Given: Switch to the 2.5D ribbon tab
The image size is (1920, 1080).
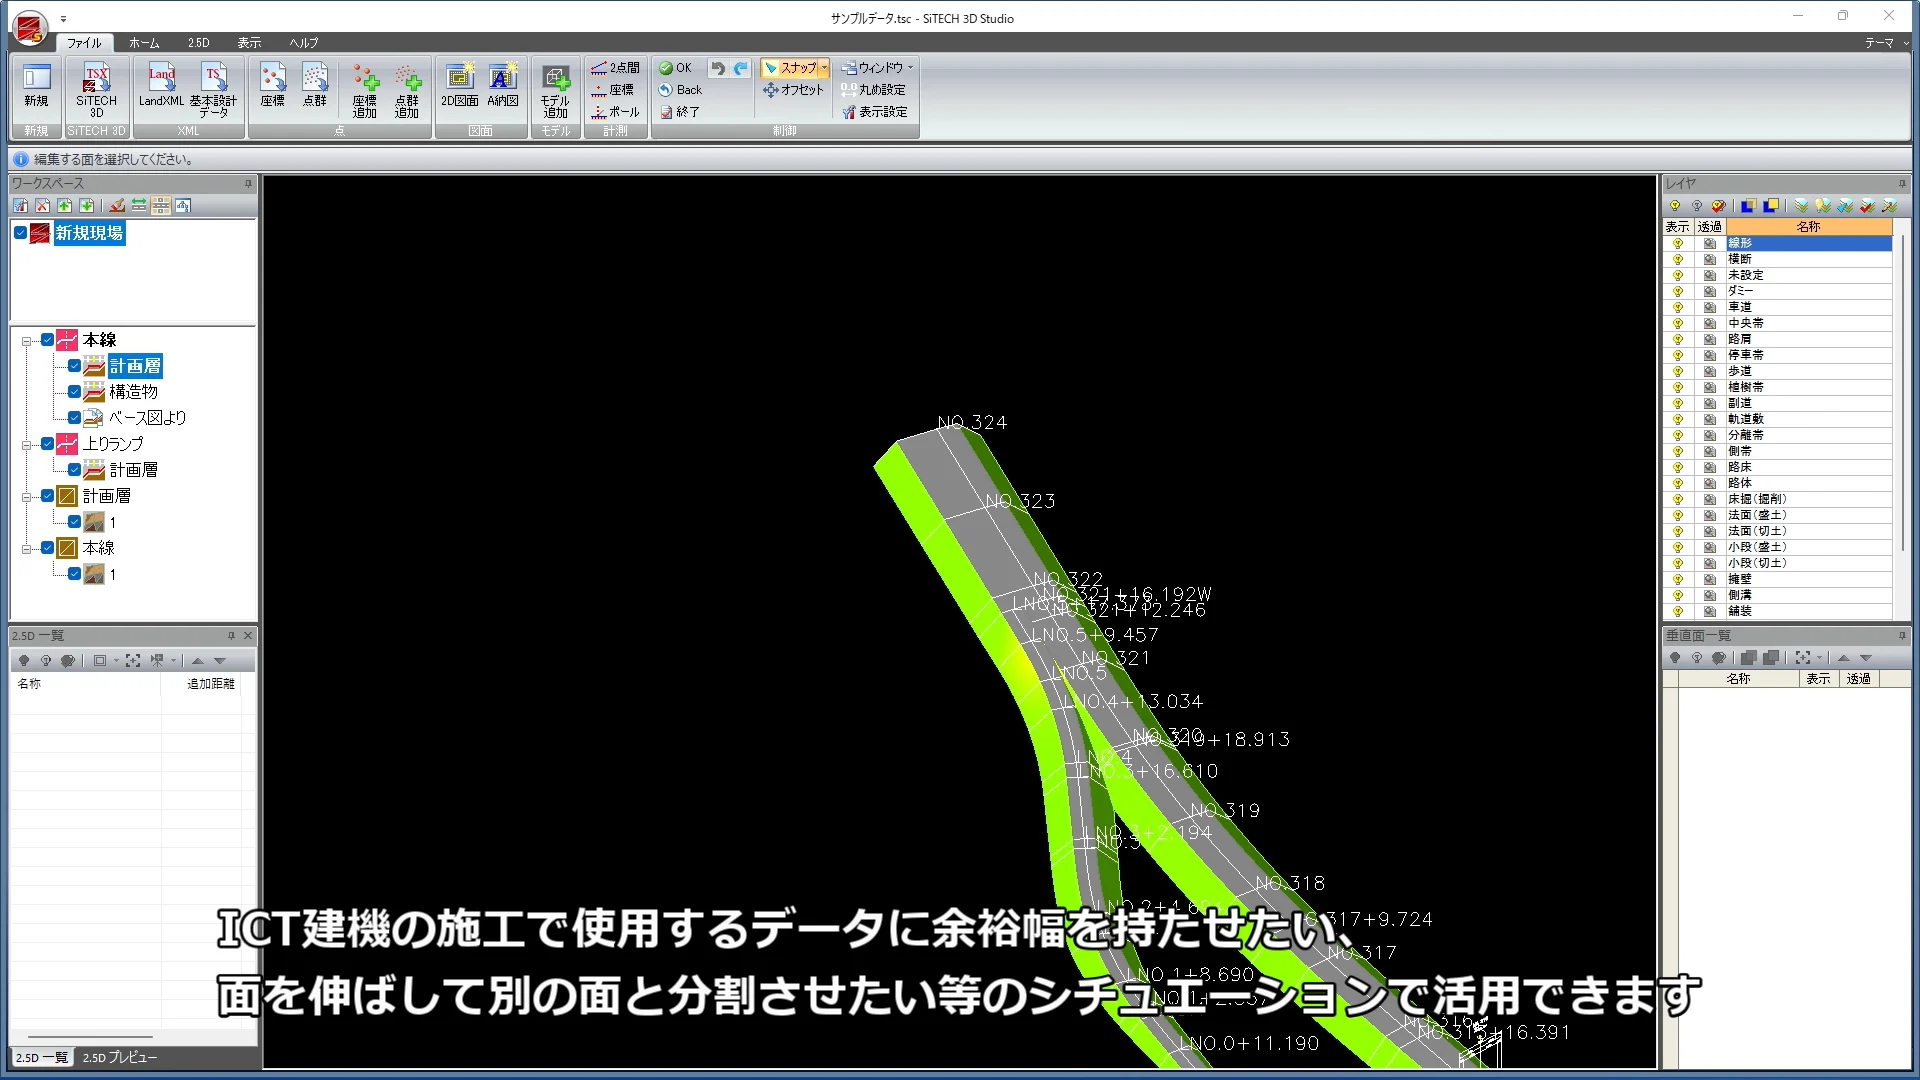Looking at the screenshot, I should click(x=198, y=43).
